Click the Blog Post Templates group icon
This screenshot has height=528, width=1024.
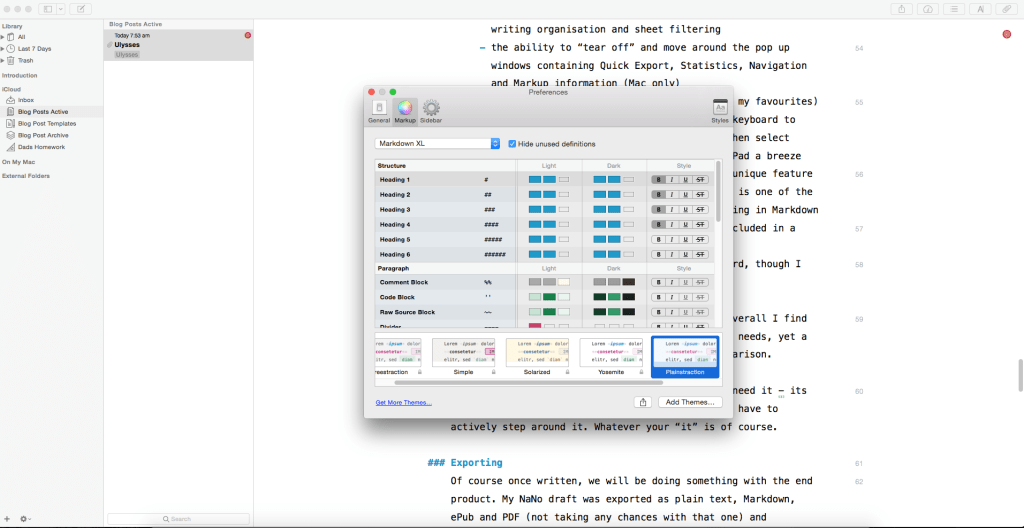click(x=11, y=124)
